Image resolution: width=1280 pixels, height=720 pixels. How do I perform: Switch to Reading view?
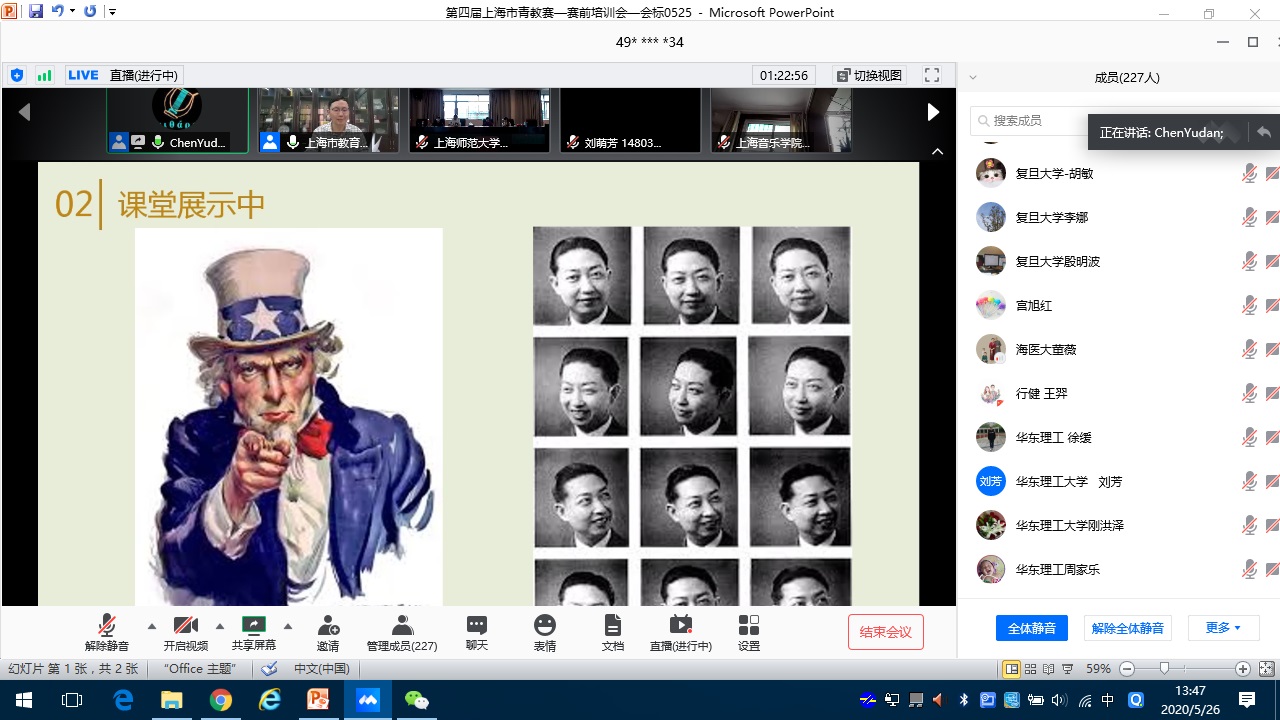(1049, 669)
